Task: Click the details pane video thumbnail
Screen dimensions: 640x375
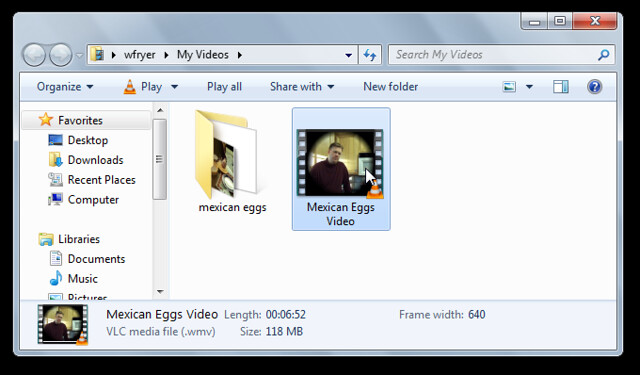Action: (62, 324)
